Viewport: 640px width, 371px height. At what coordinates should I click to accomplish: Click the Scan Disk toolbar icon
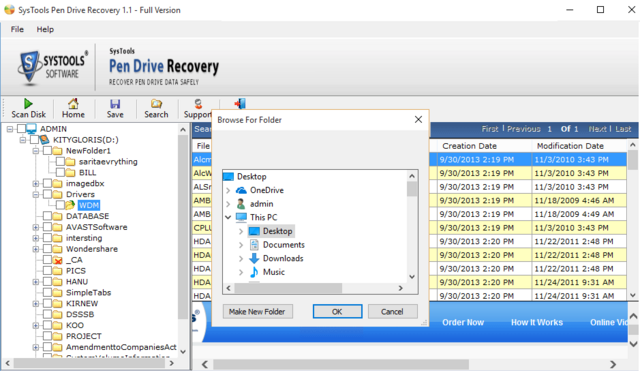point(28,104)
